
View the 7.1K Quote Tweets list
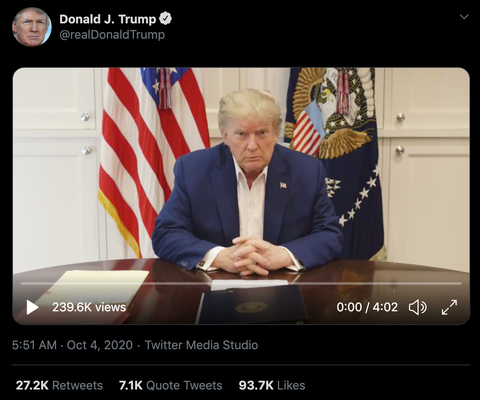(171, 385)
